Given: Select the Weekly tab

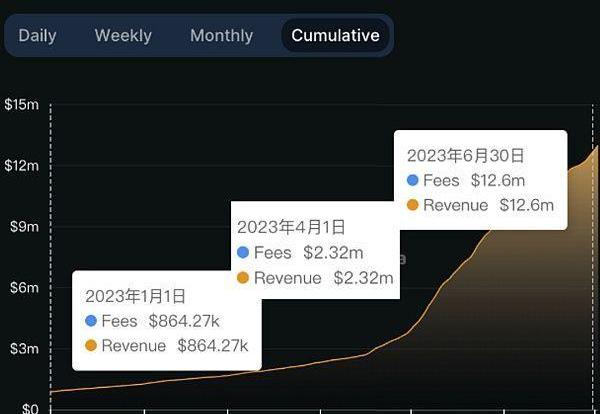Looking at the screenshot, I should 123,36.
